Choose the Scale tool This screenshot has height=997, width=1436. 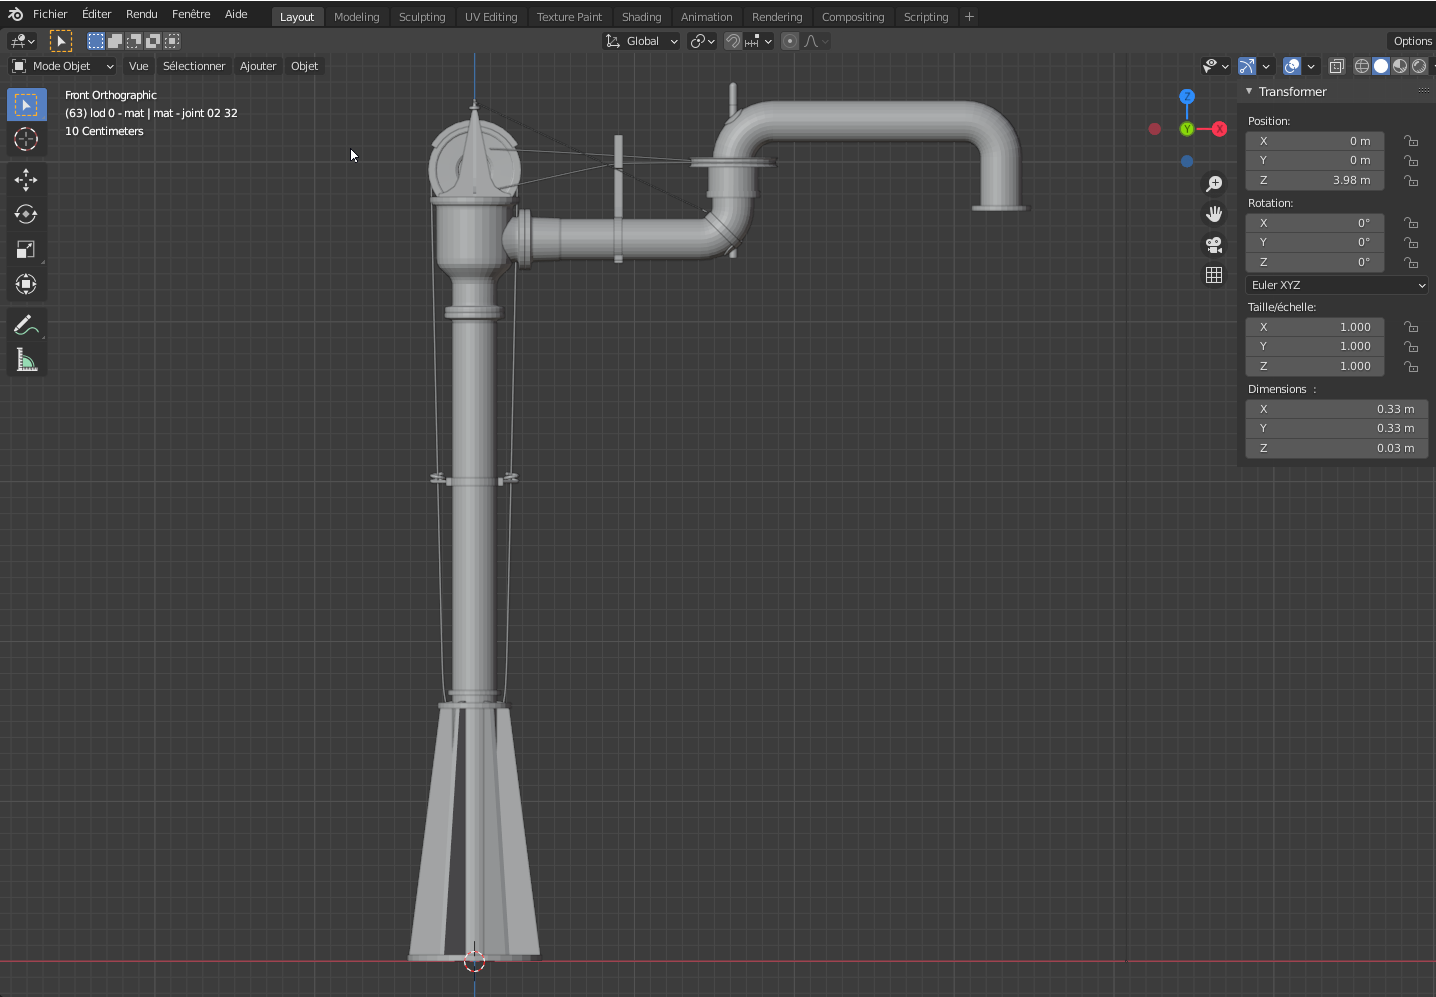(26, 249)
